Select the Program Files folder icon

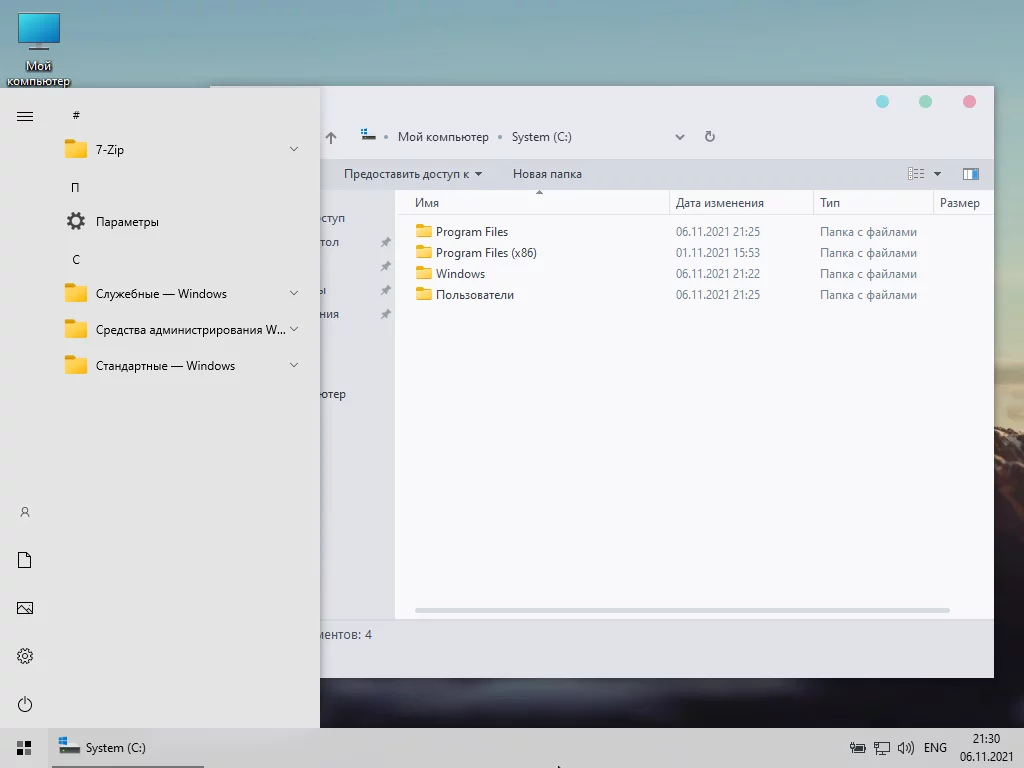pyautogui.click(x=424, y=231)
